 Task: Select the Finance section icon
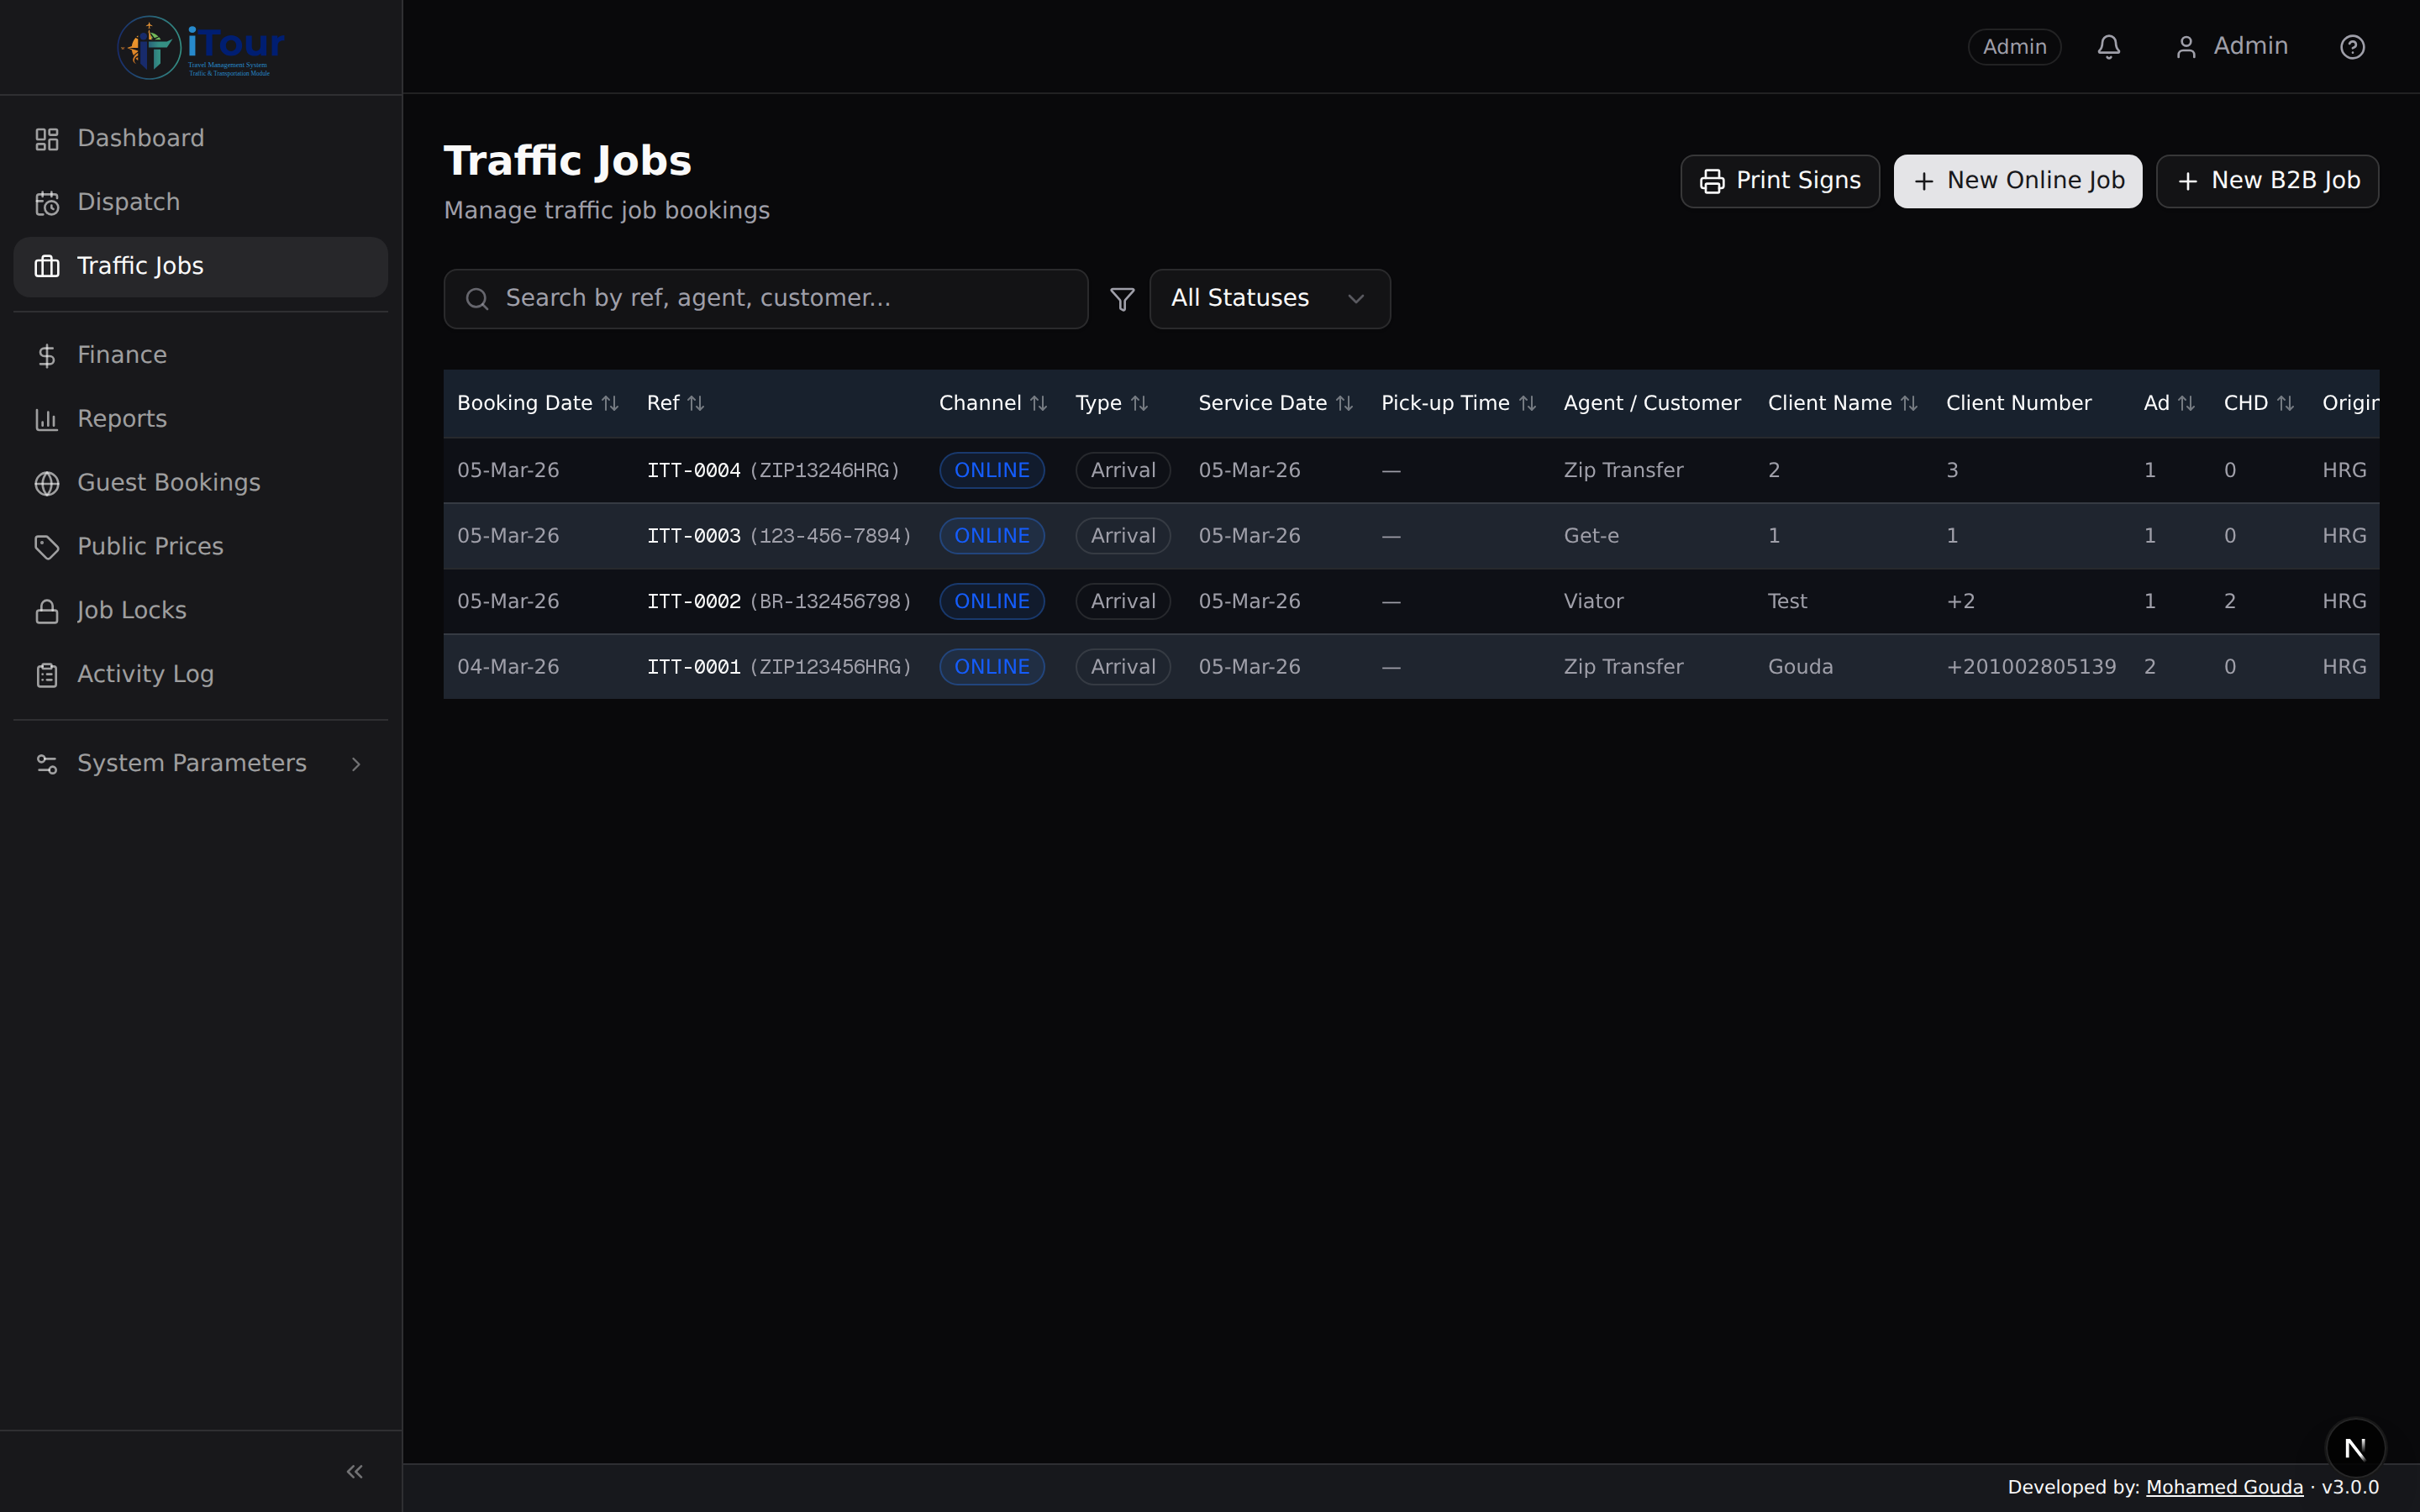click(x=47, y=355)
